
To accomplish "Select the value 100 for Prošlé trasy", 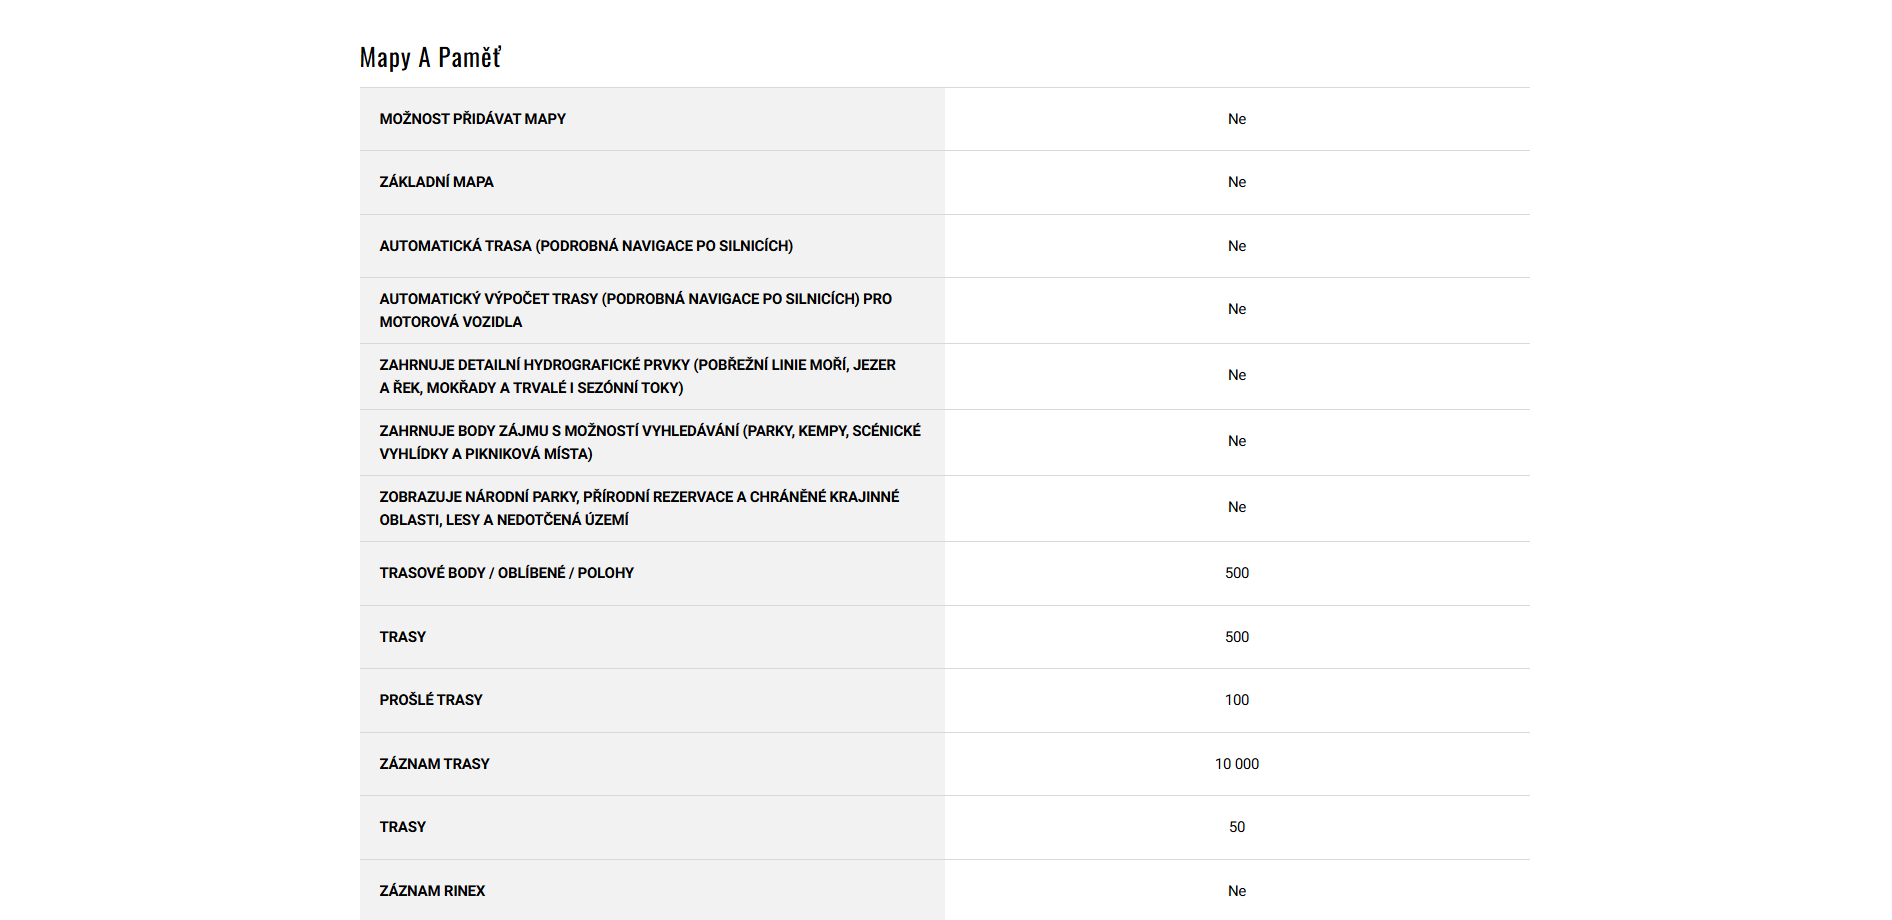I will [1237, 700].
